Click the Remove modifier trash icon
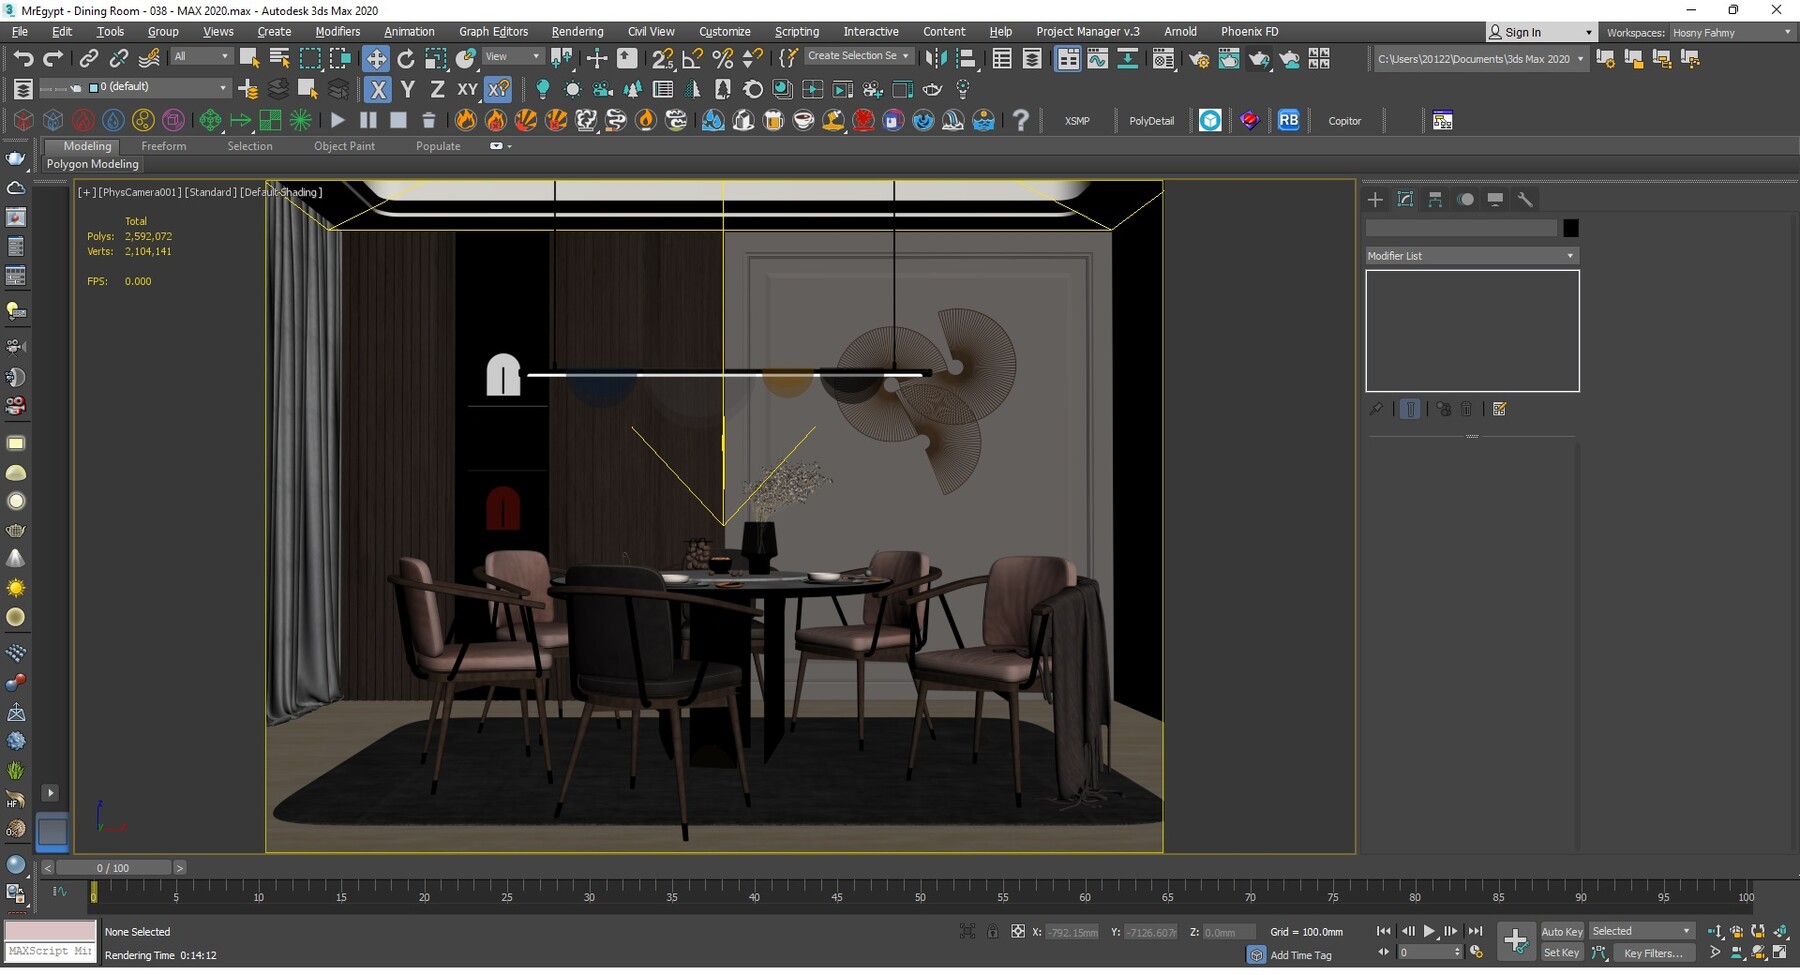1800x975 pixels. click(1466, 408)
